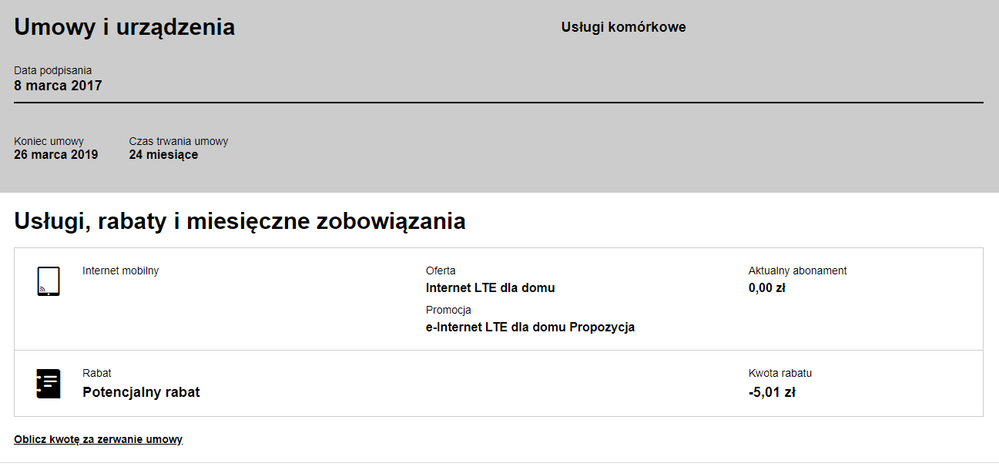Click the discount amount '-5,01 zł'
This screenshot has height=474, width=999.
pyautogui.click(x=771, y=392)
